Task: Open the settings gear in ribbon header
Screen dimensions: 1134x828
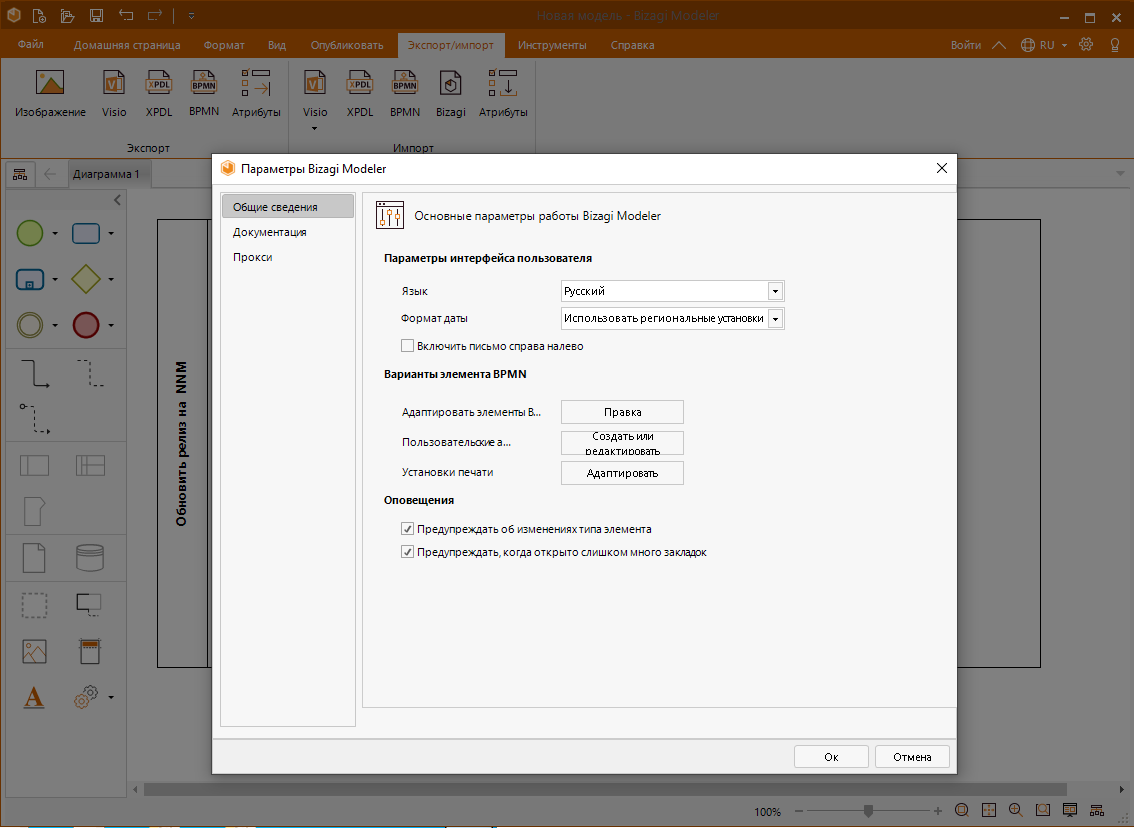Action: [1086, 45]
